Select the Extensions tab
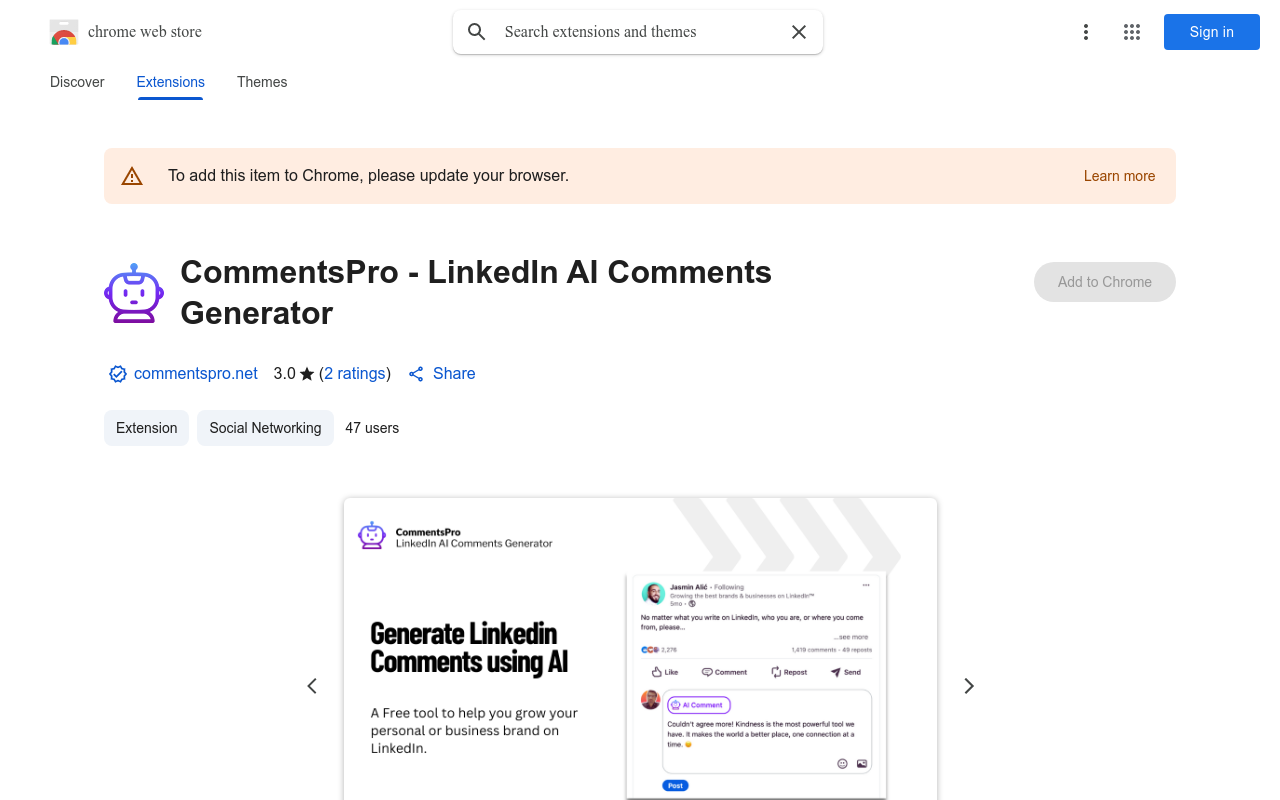This screenshot has width=1280, height=800. point(171,82)
